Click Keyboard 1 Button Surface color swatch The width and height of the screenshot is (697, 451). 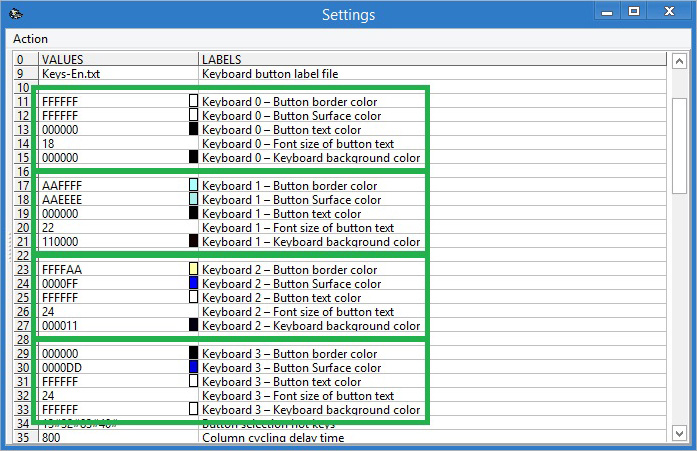193,199
